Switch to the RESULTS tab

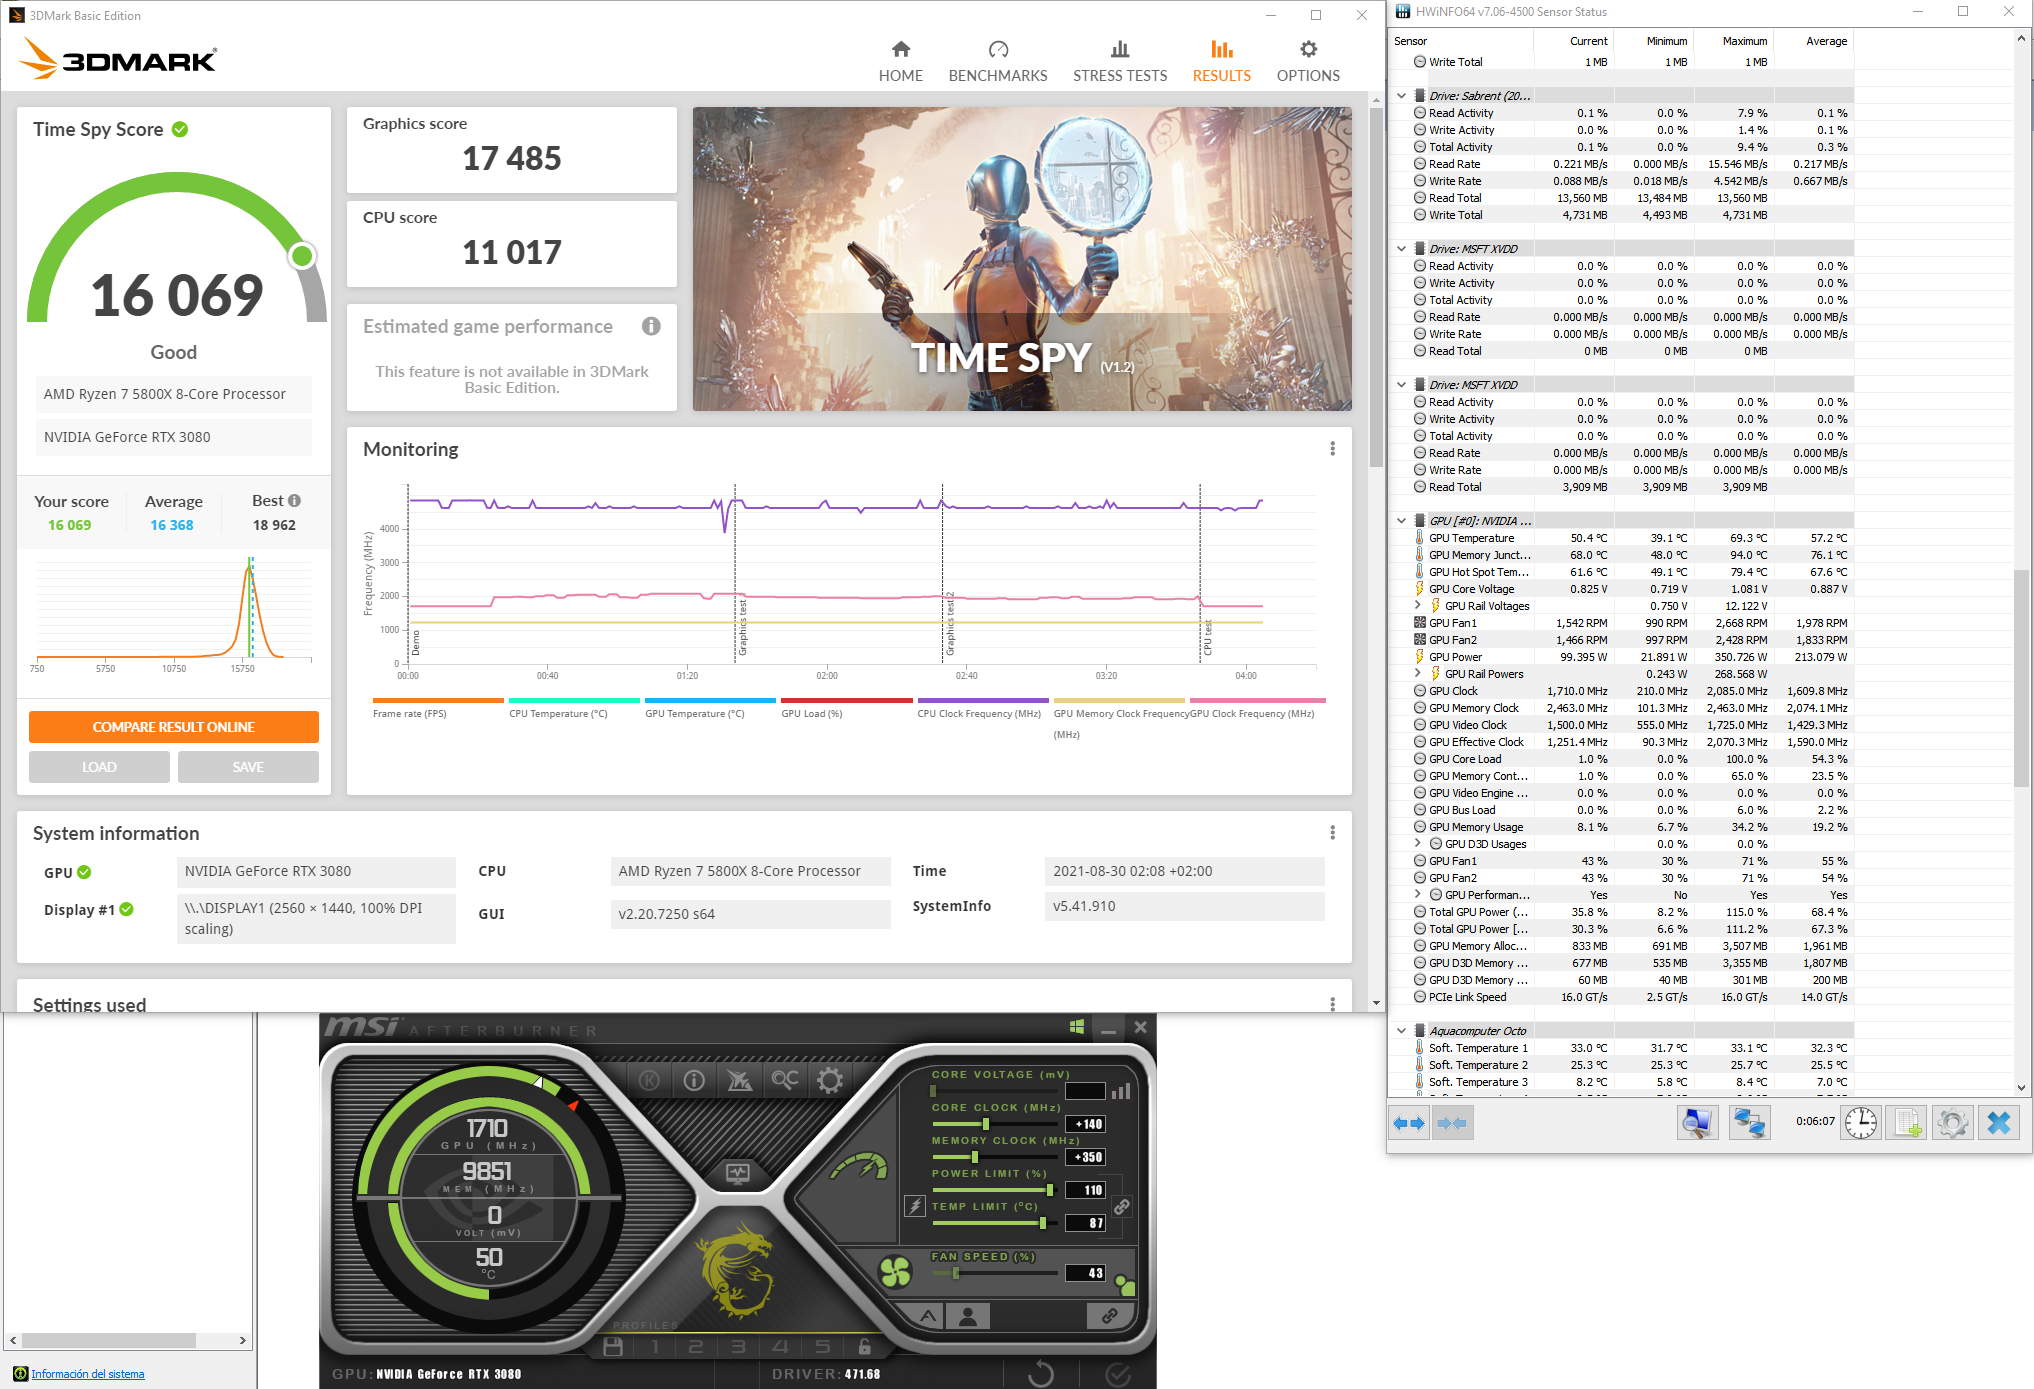click(1222, 61)
